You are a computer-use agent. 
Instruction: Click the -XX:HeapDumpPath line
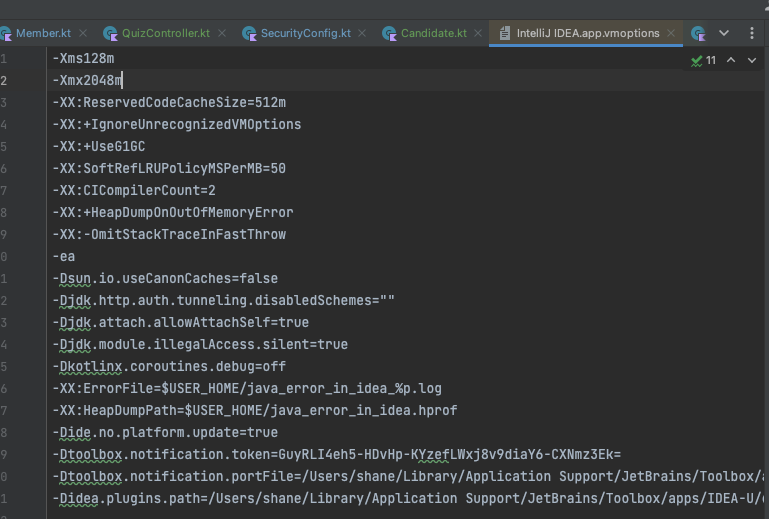[255, 411]
